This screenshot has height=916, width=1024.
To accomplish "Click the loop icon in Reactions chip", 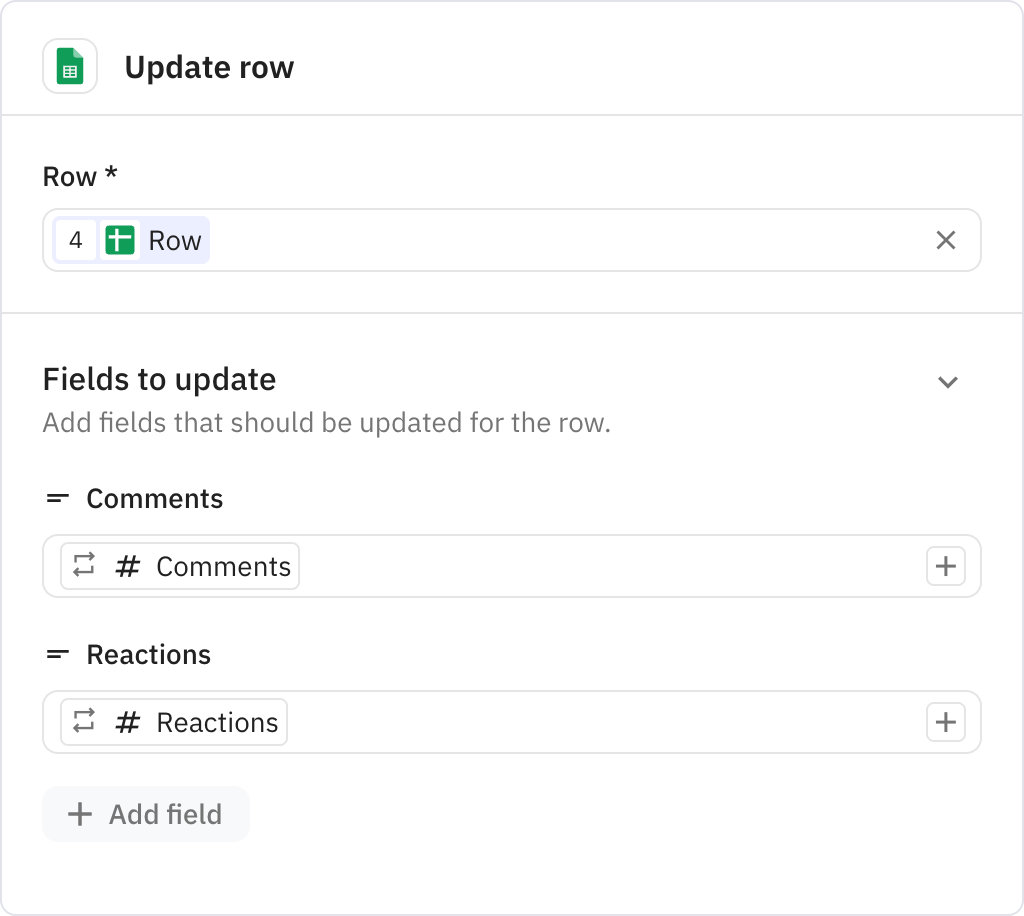I will [84, 721].
